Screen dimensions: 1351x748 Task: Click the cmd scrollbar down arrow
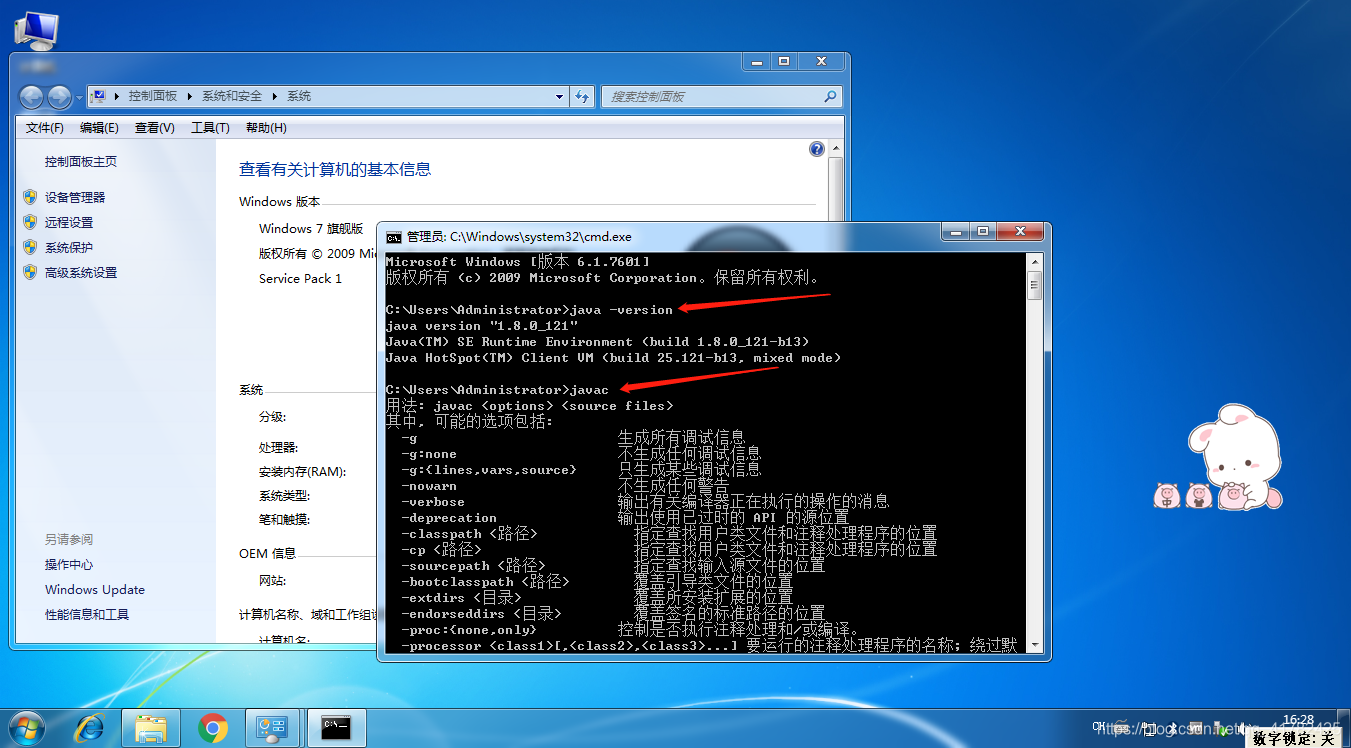point(1035,646)
